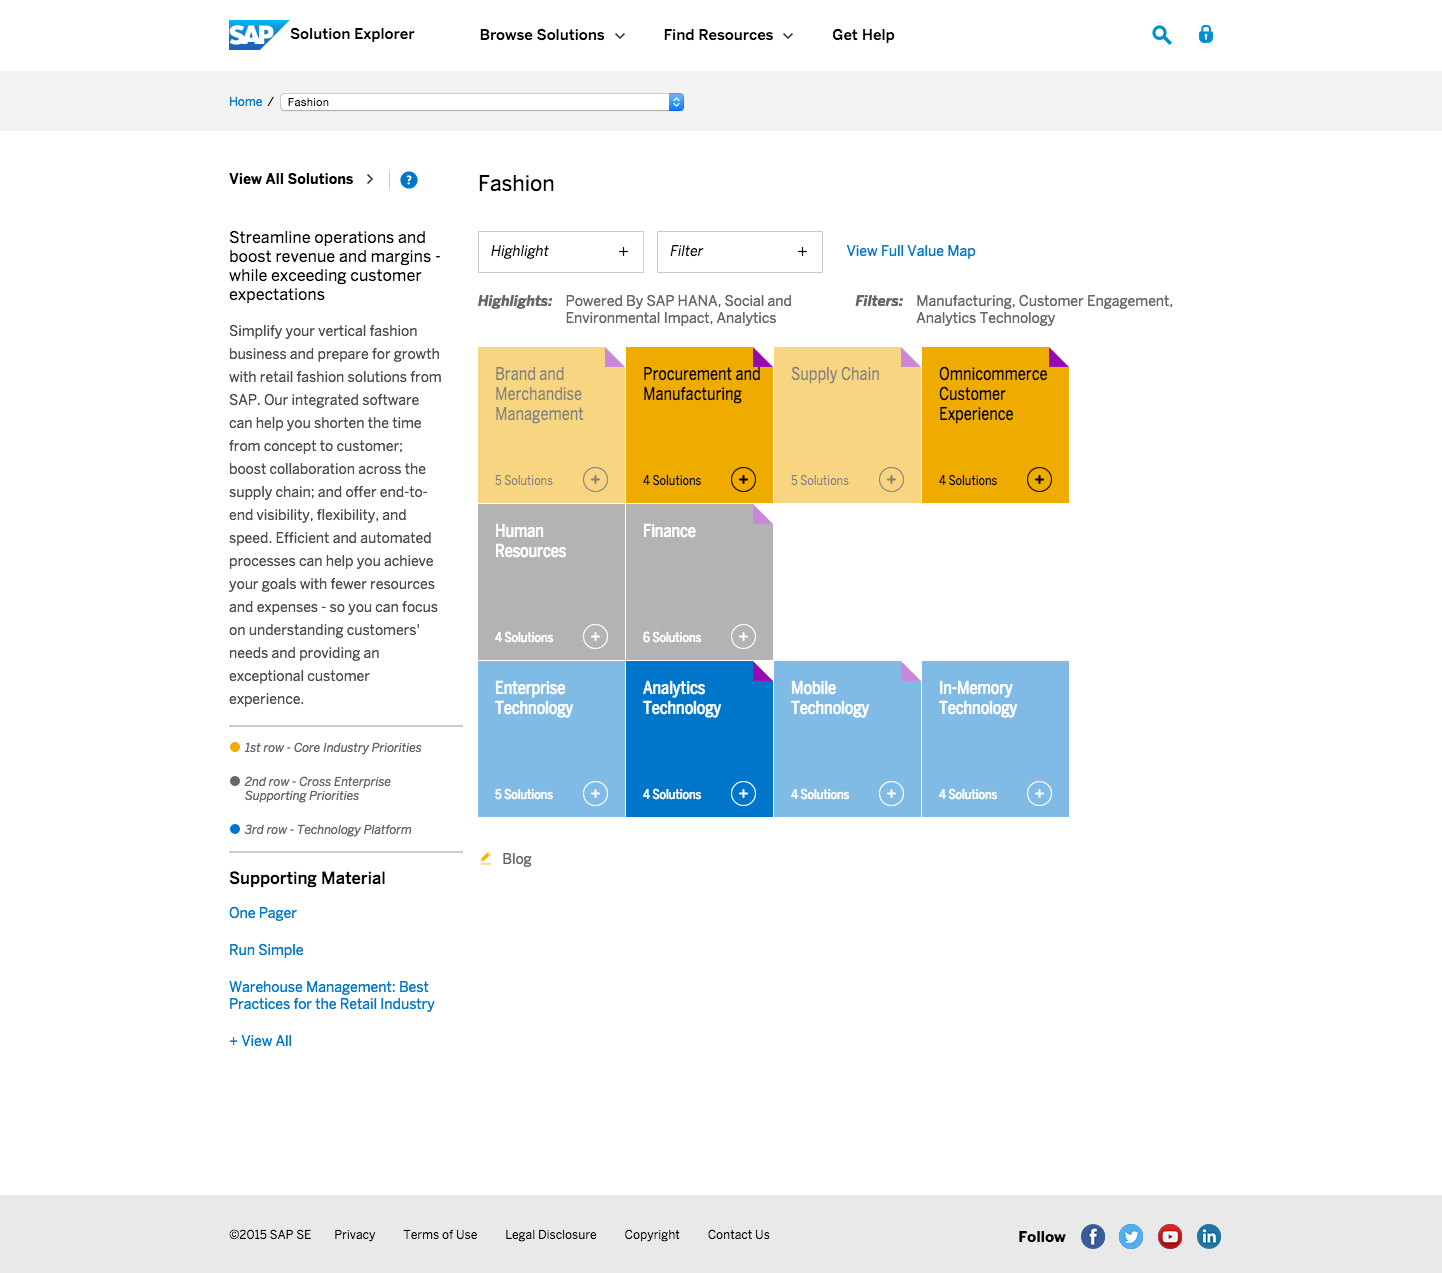Expand Analytics Technology tile plus icon

743,794
